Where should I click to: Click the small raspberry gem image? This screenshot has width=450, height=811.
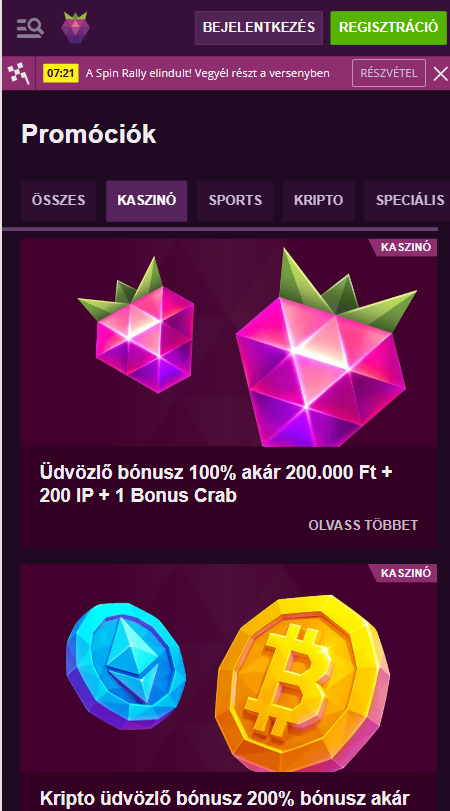click(136, 324)
